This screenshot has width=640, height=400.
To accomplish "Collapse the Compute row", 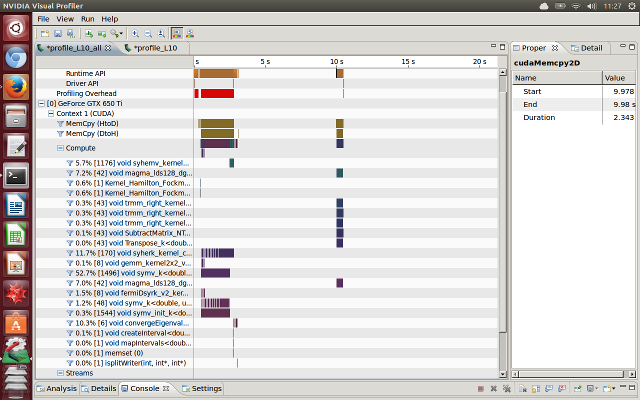I will (x=60, y=148).
